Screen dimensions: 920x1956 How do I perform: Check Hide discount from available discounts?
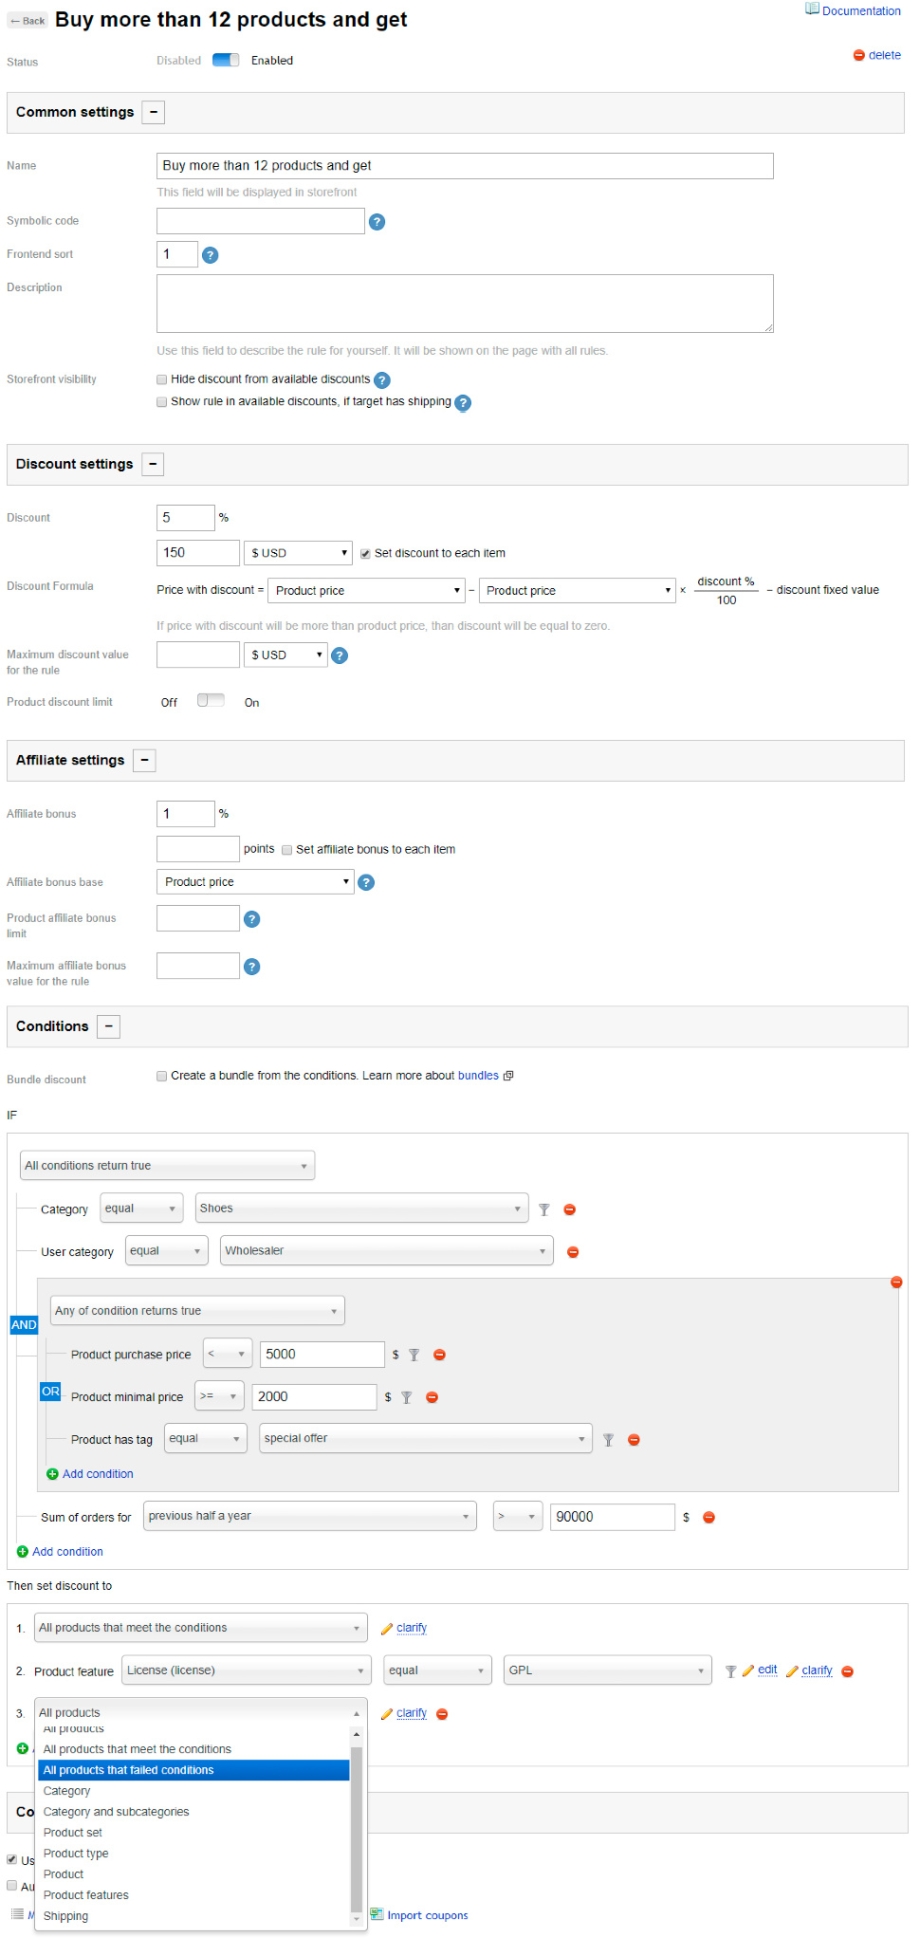[162, 380]
